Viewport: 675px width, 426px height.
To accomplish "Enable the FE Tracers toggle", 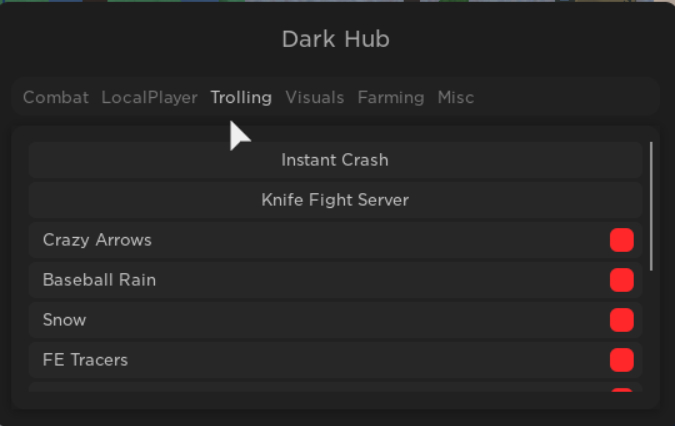I will (x=622, y=360).
